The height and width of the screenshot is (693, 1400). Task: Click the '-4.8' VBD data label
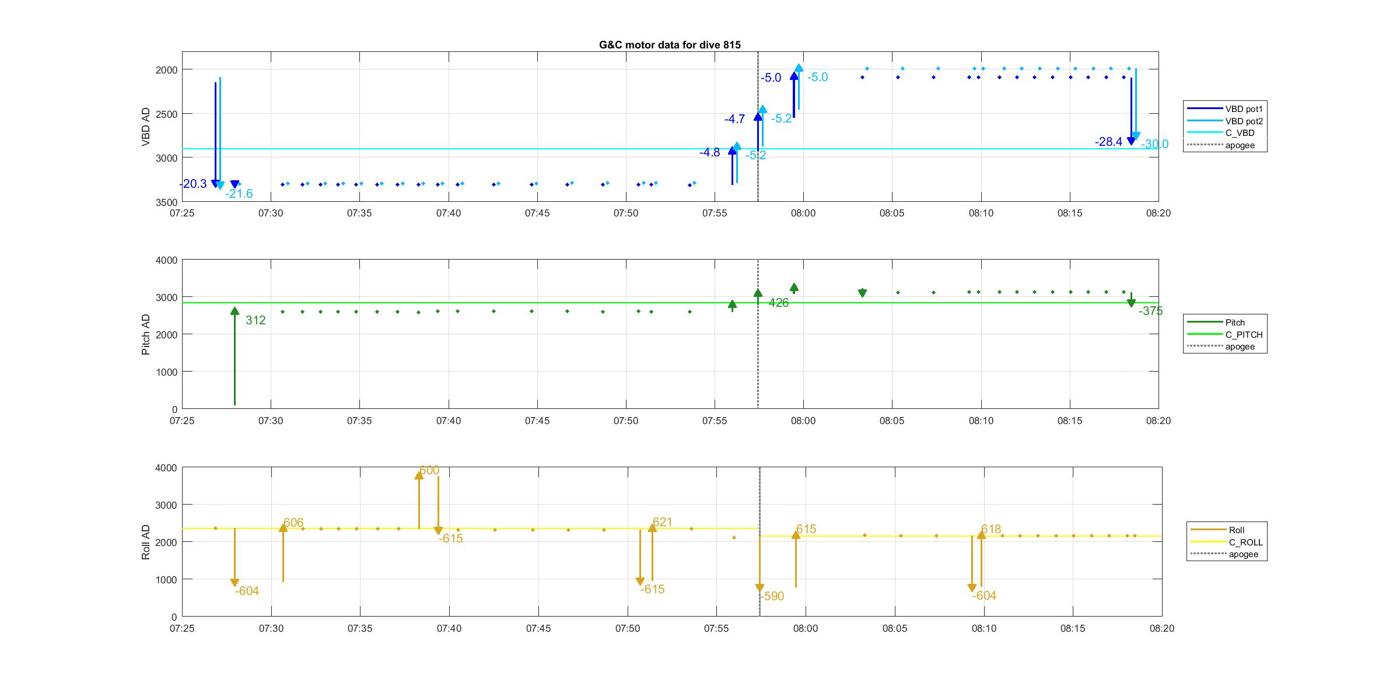click(x=710, y=153)
